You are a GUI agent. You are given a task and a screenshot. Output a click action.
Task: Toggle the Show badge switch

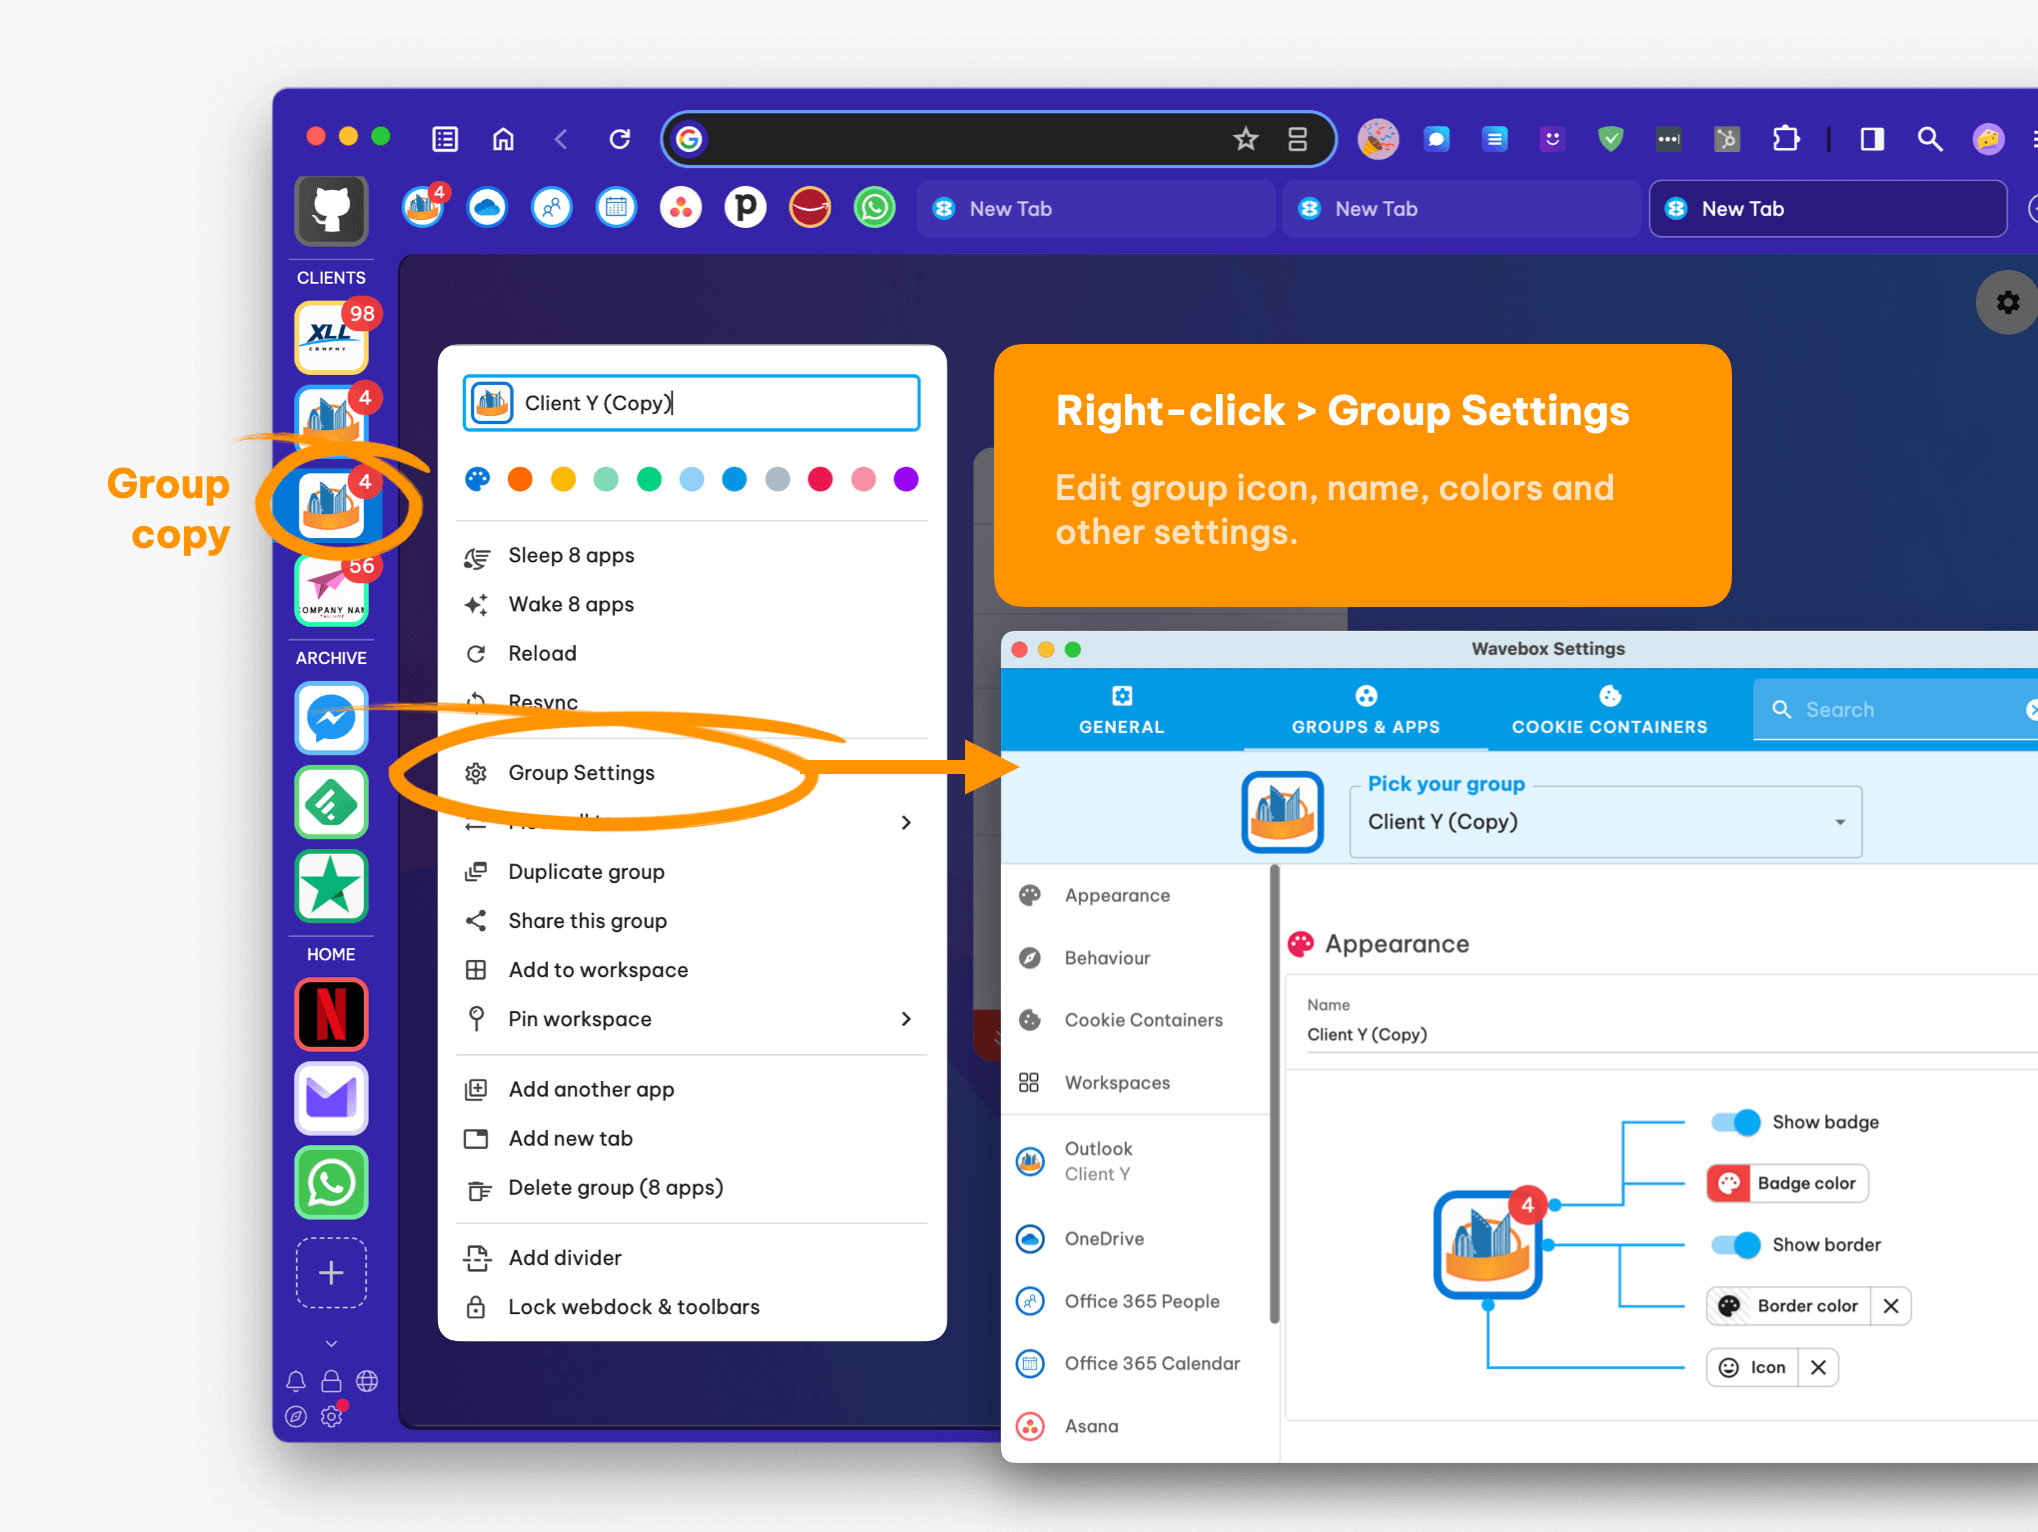click(x=1729, y=1122)
